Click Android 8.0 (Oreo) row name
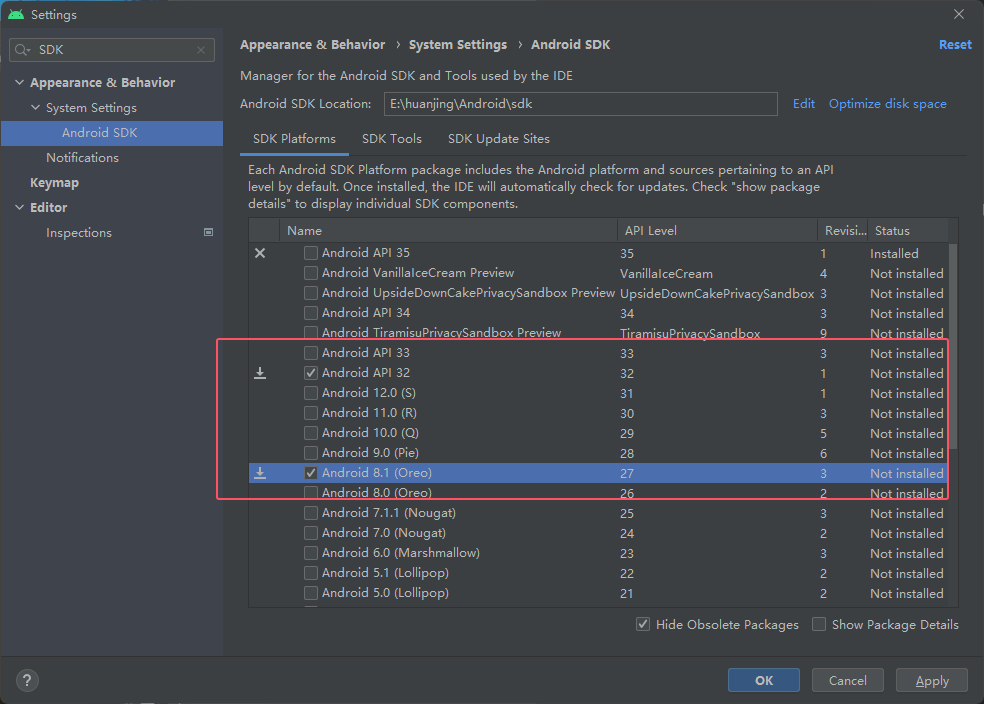The width and height of the screenshot is (984, 704). pos(377,493)
